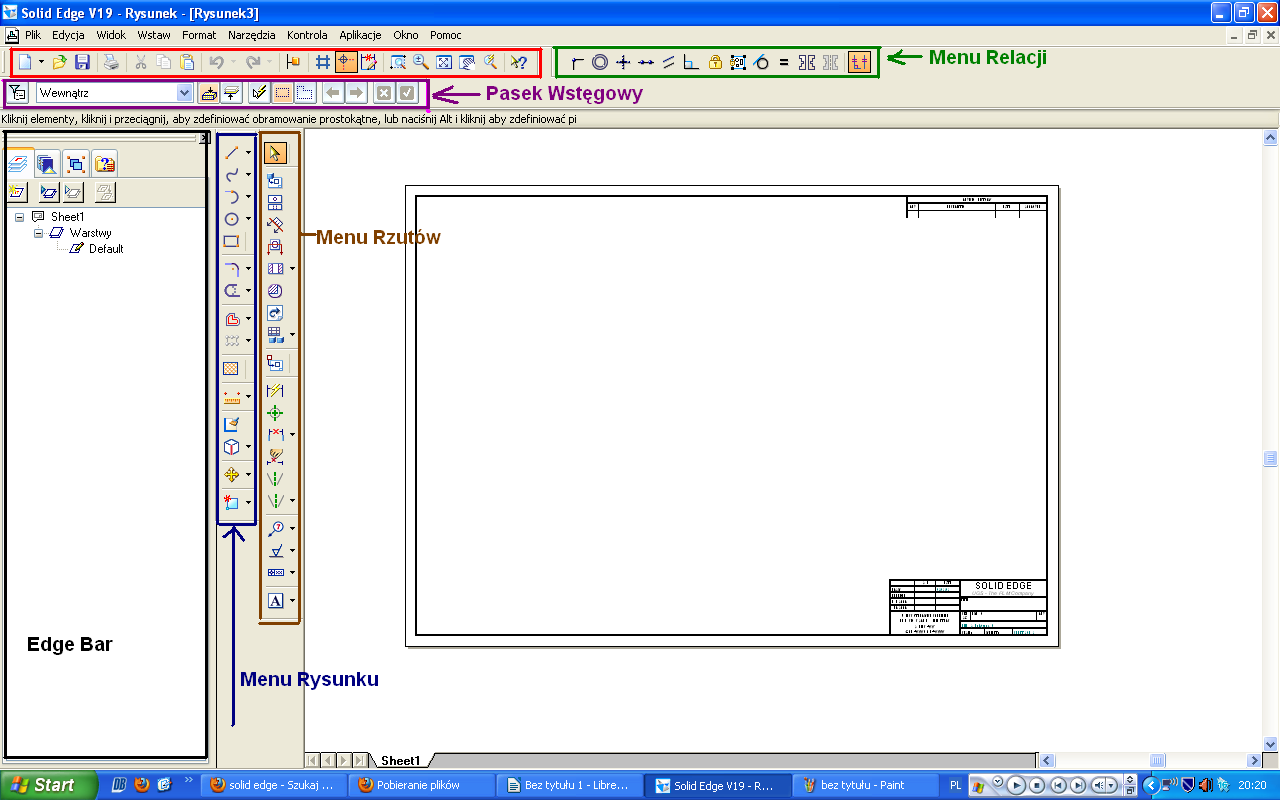The image size is (1280, 800).
Task: Save the drawing with the floppy icon
Action: [x=83, y=62]
